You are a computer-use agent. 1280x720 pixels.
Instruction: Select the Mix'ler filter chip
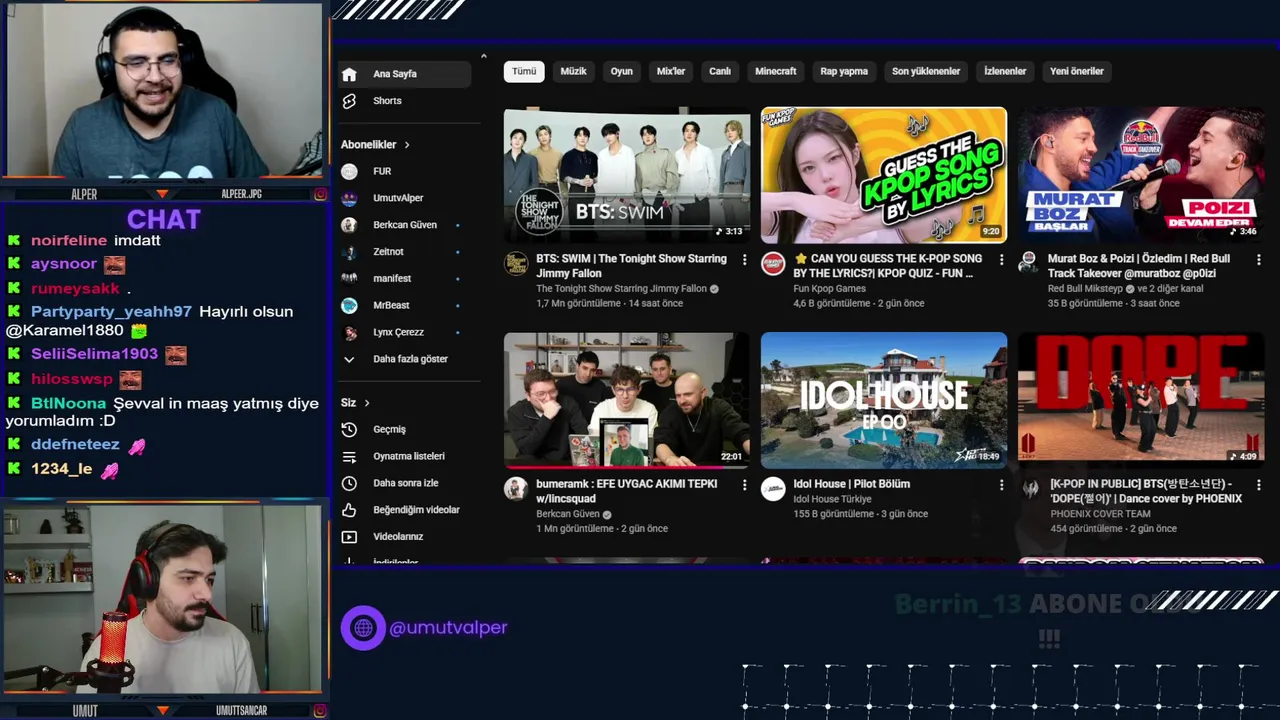[671, 72]
